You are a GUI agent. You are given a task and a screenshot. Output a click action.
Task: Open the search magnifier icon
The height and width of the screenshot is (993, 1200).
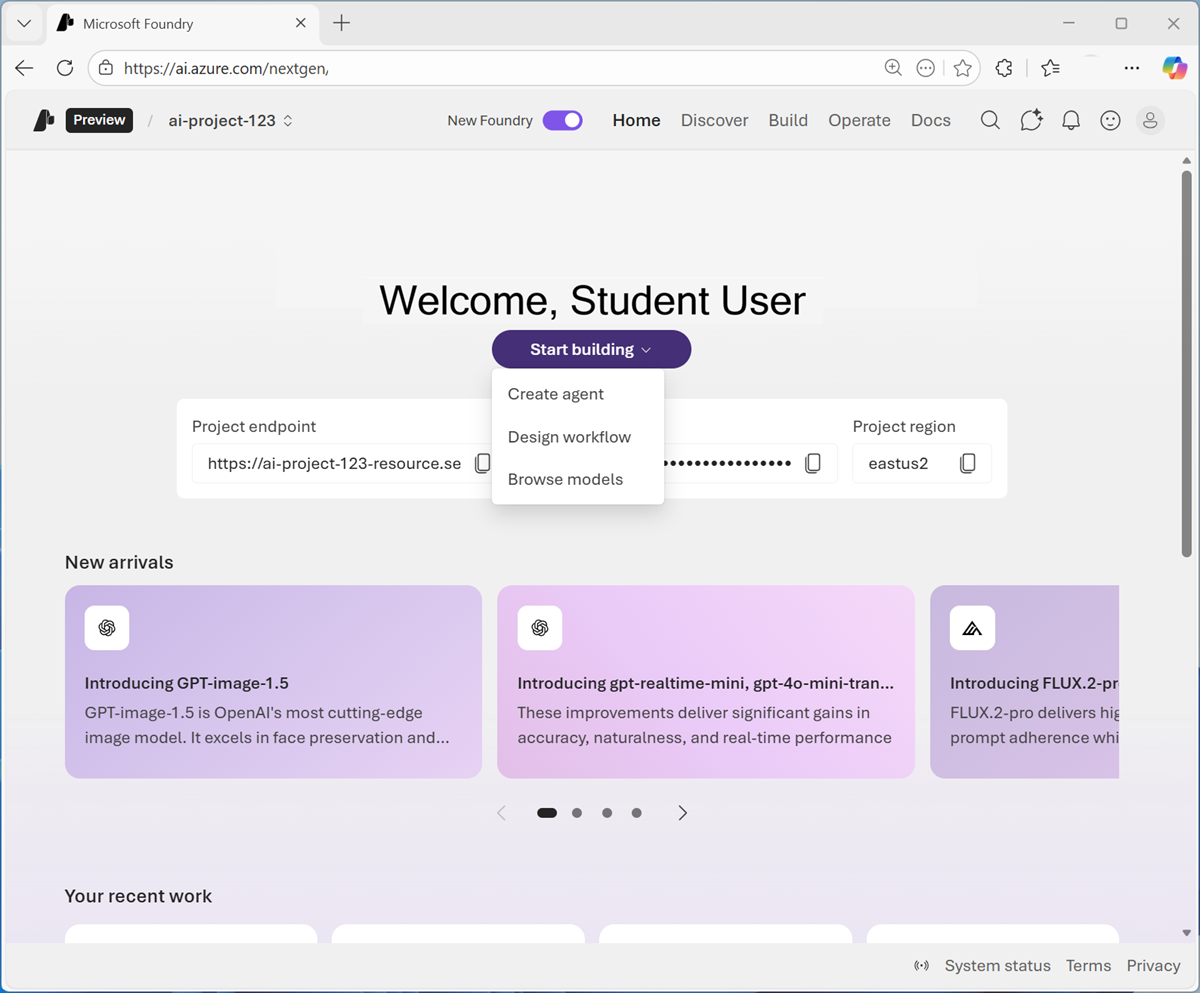coord(989,120)
